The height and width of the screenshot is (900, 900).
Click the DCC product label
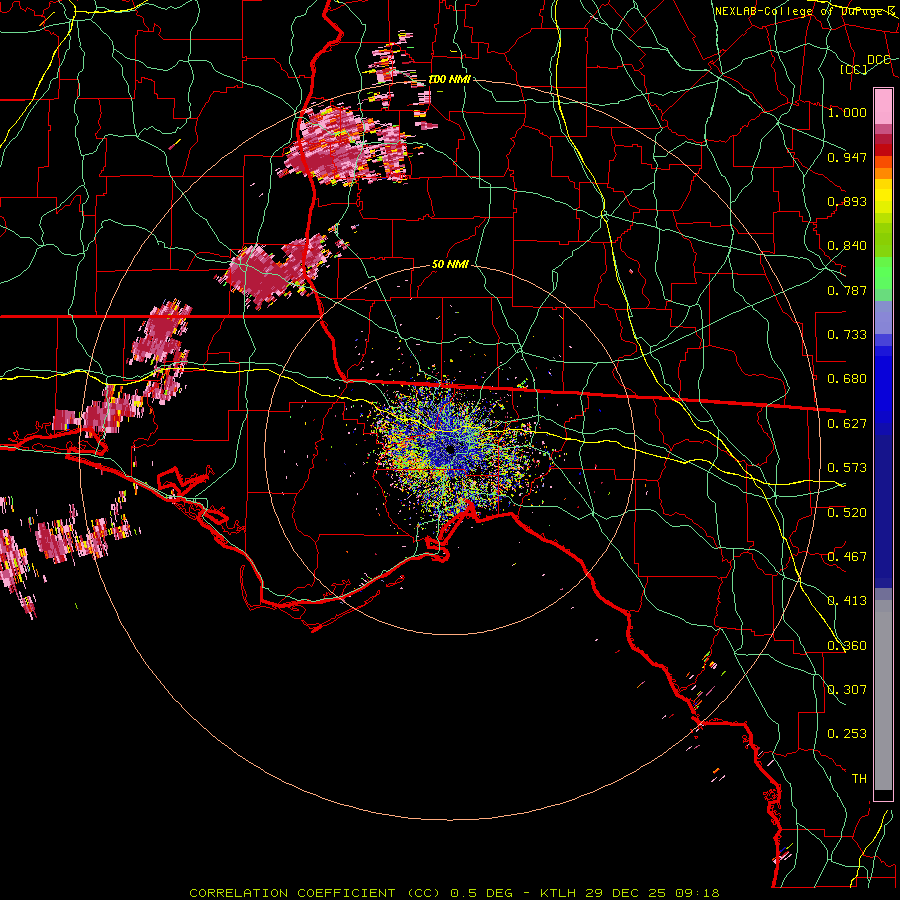878,60
